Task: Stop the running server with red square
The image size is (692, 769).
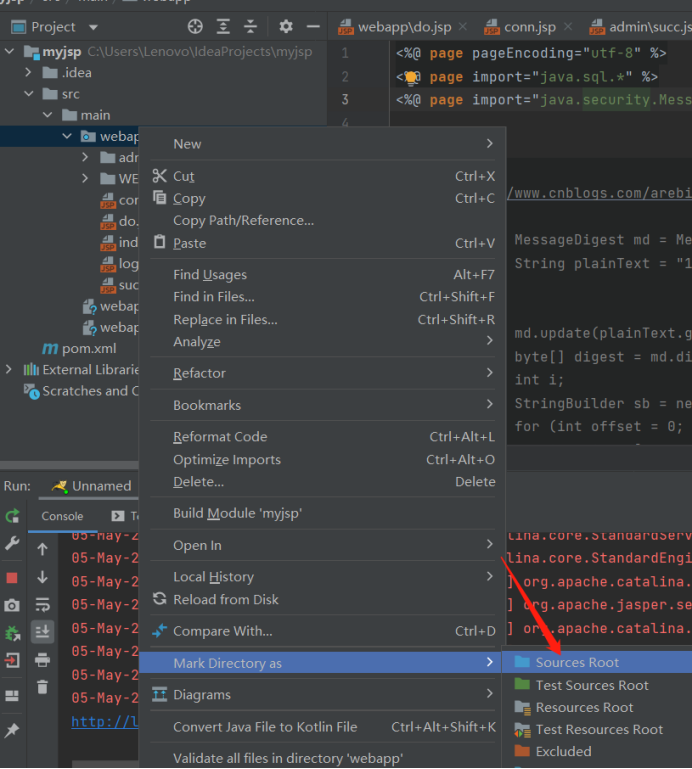Action: 12,578
